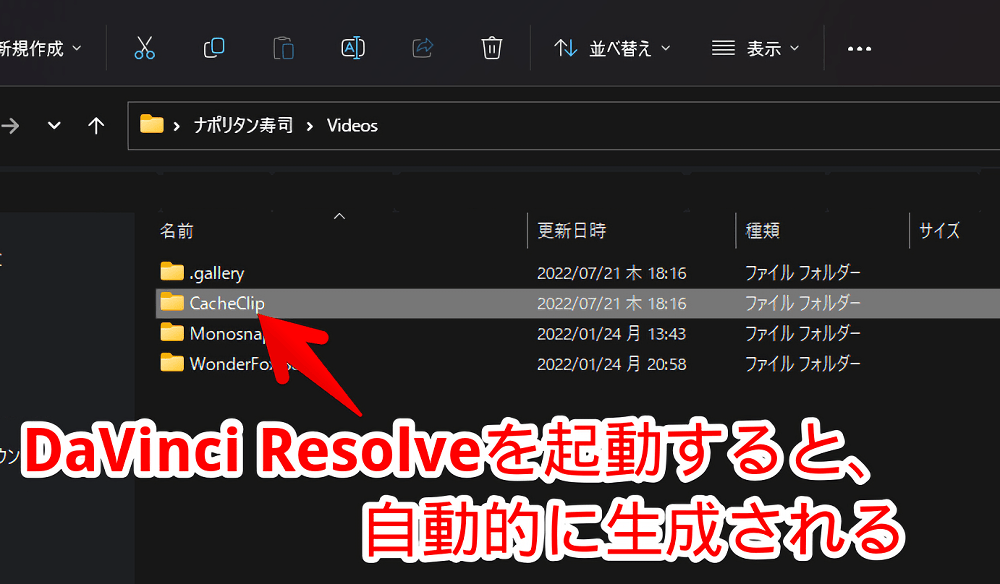Screen dimensions: 1000x584
Task: Click CacheClip row's ファイル フォルダー type
Action: point(803,303)
